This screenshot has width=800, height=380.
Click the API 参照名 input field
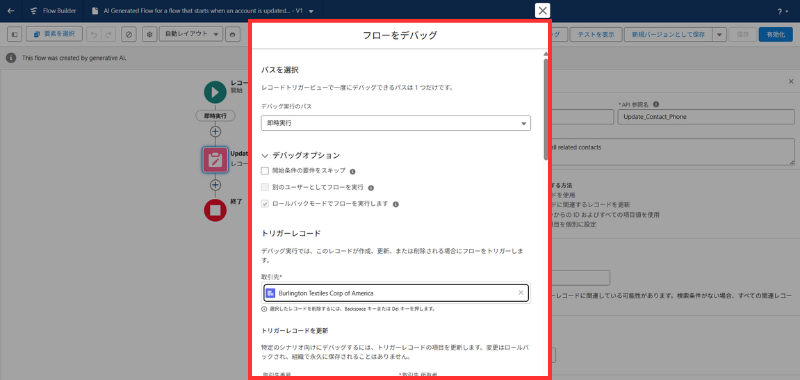(706, 117)
